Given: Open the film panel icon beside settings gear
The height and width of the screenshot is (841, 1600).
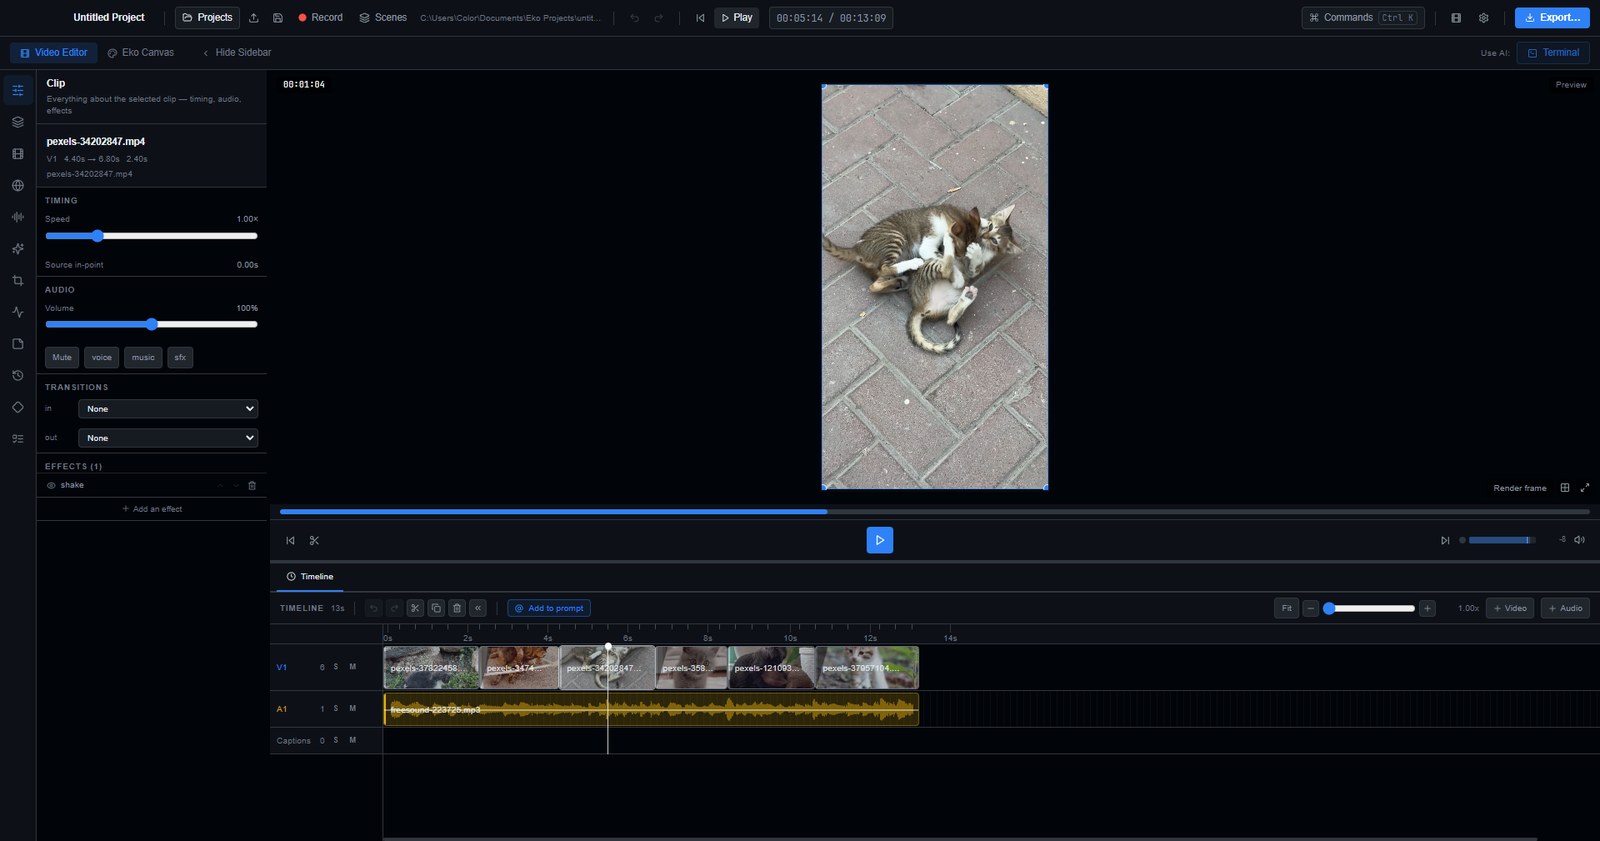Looking at the screenshot, I should coord(1456,18).
